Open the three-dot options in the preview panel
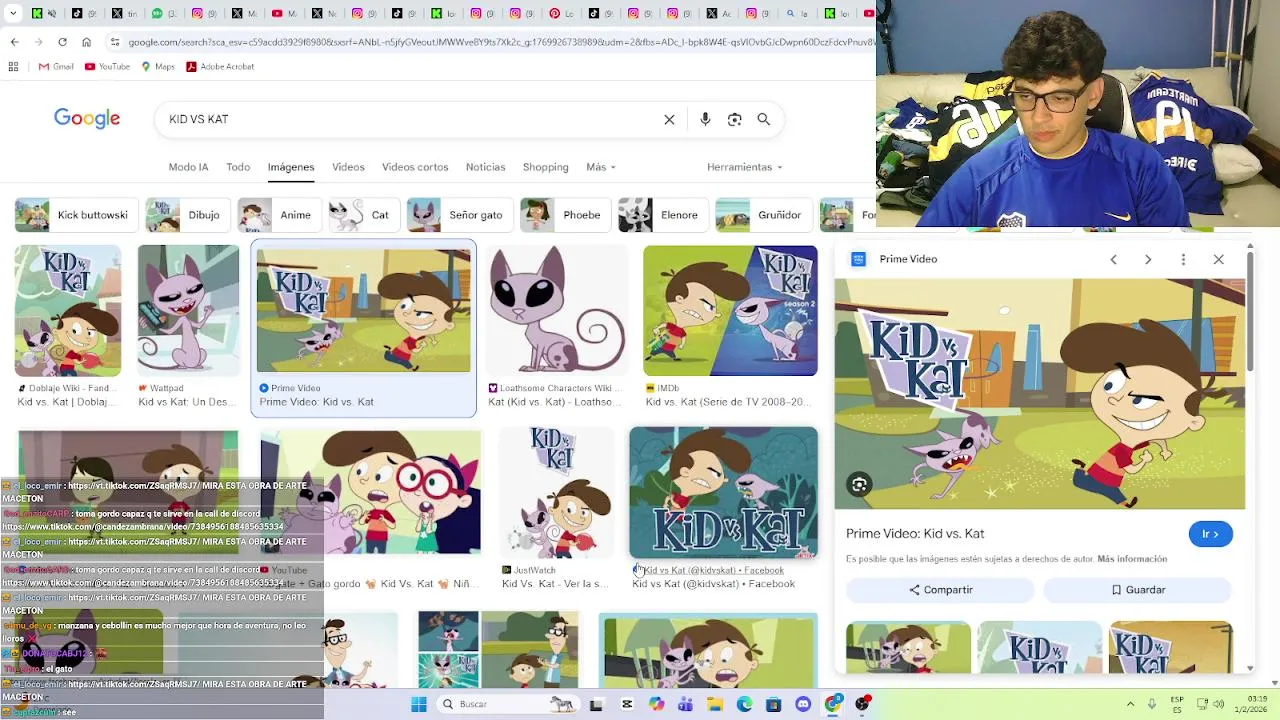 (1183, 259)
